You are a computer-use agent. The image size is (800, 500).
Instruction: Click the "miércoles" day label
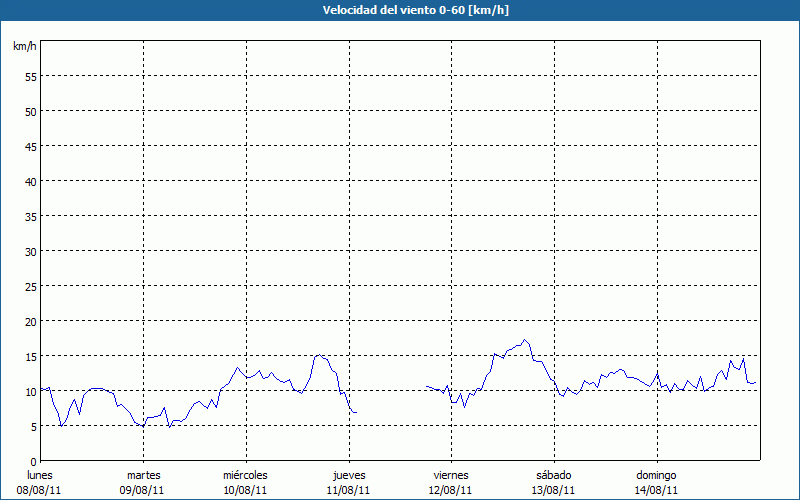point(245,475)
